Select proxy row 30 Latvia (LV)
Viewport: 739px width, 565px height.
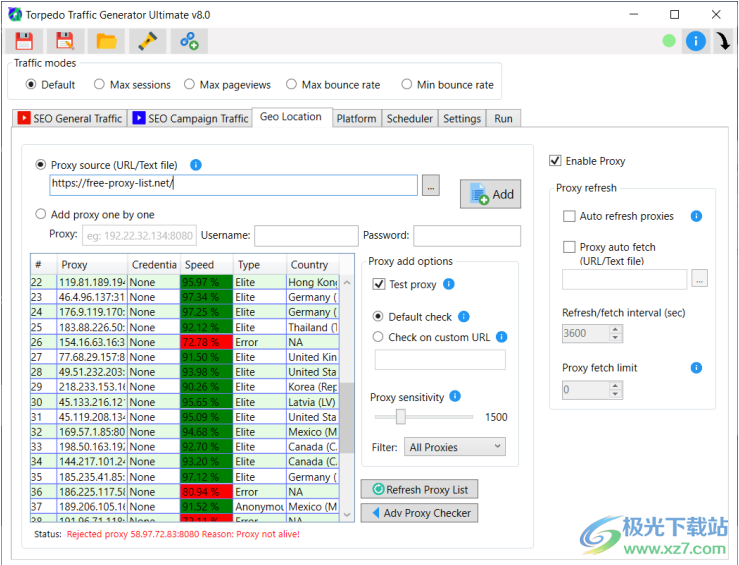point(185,402)
